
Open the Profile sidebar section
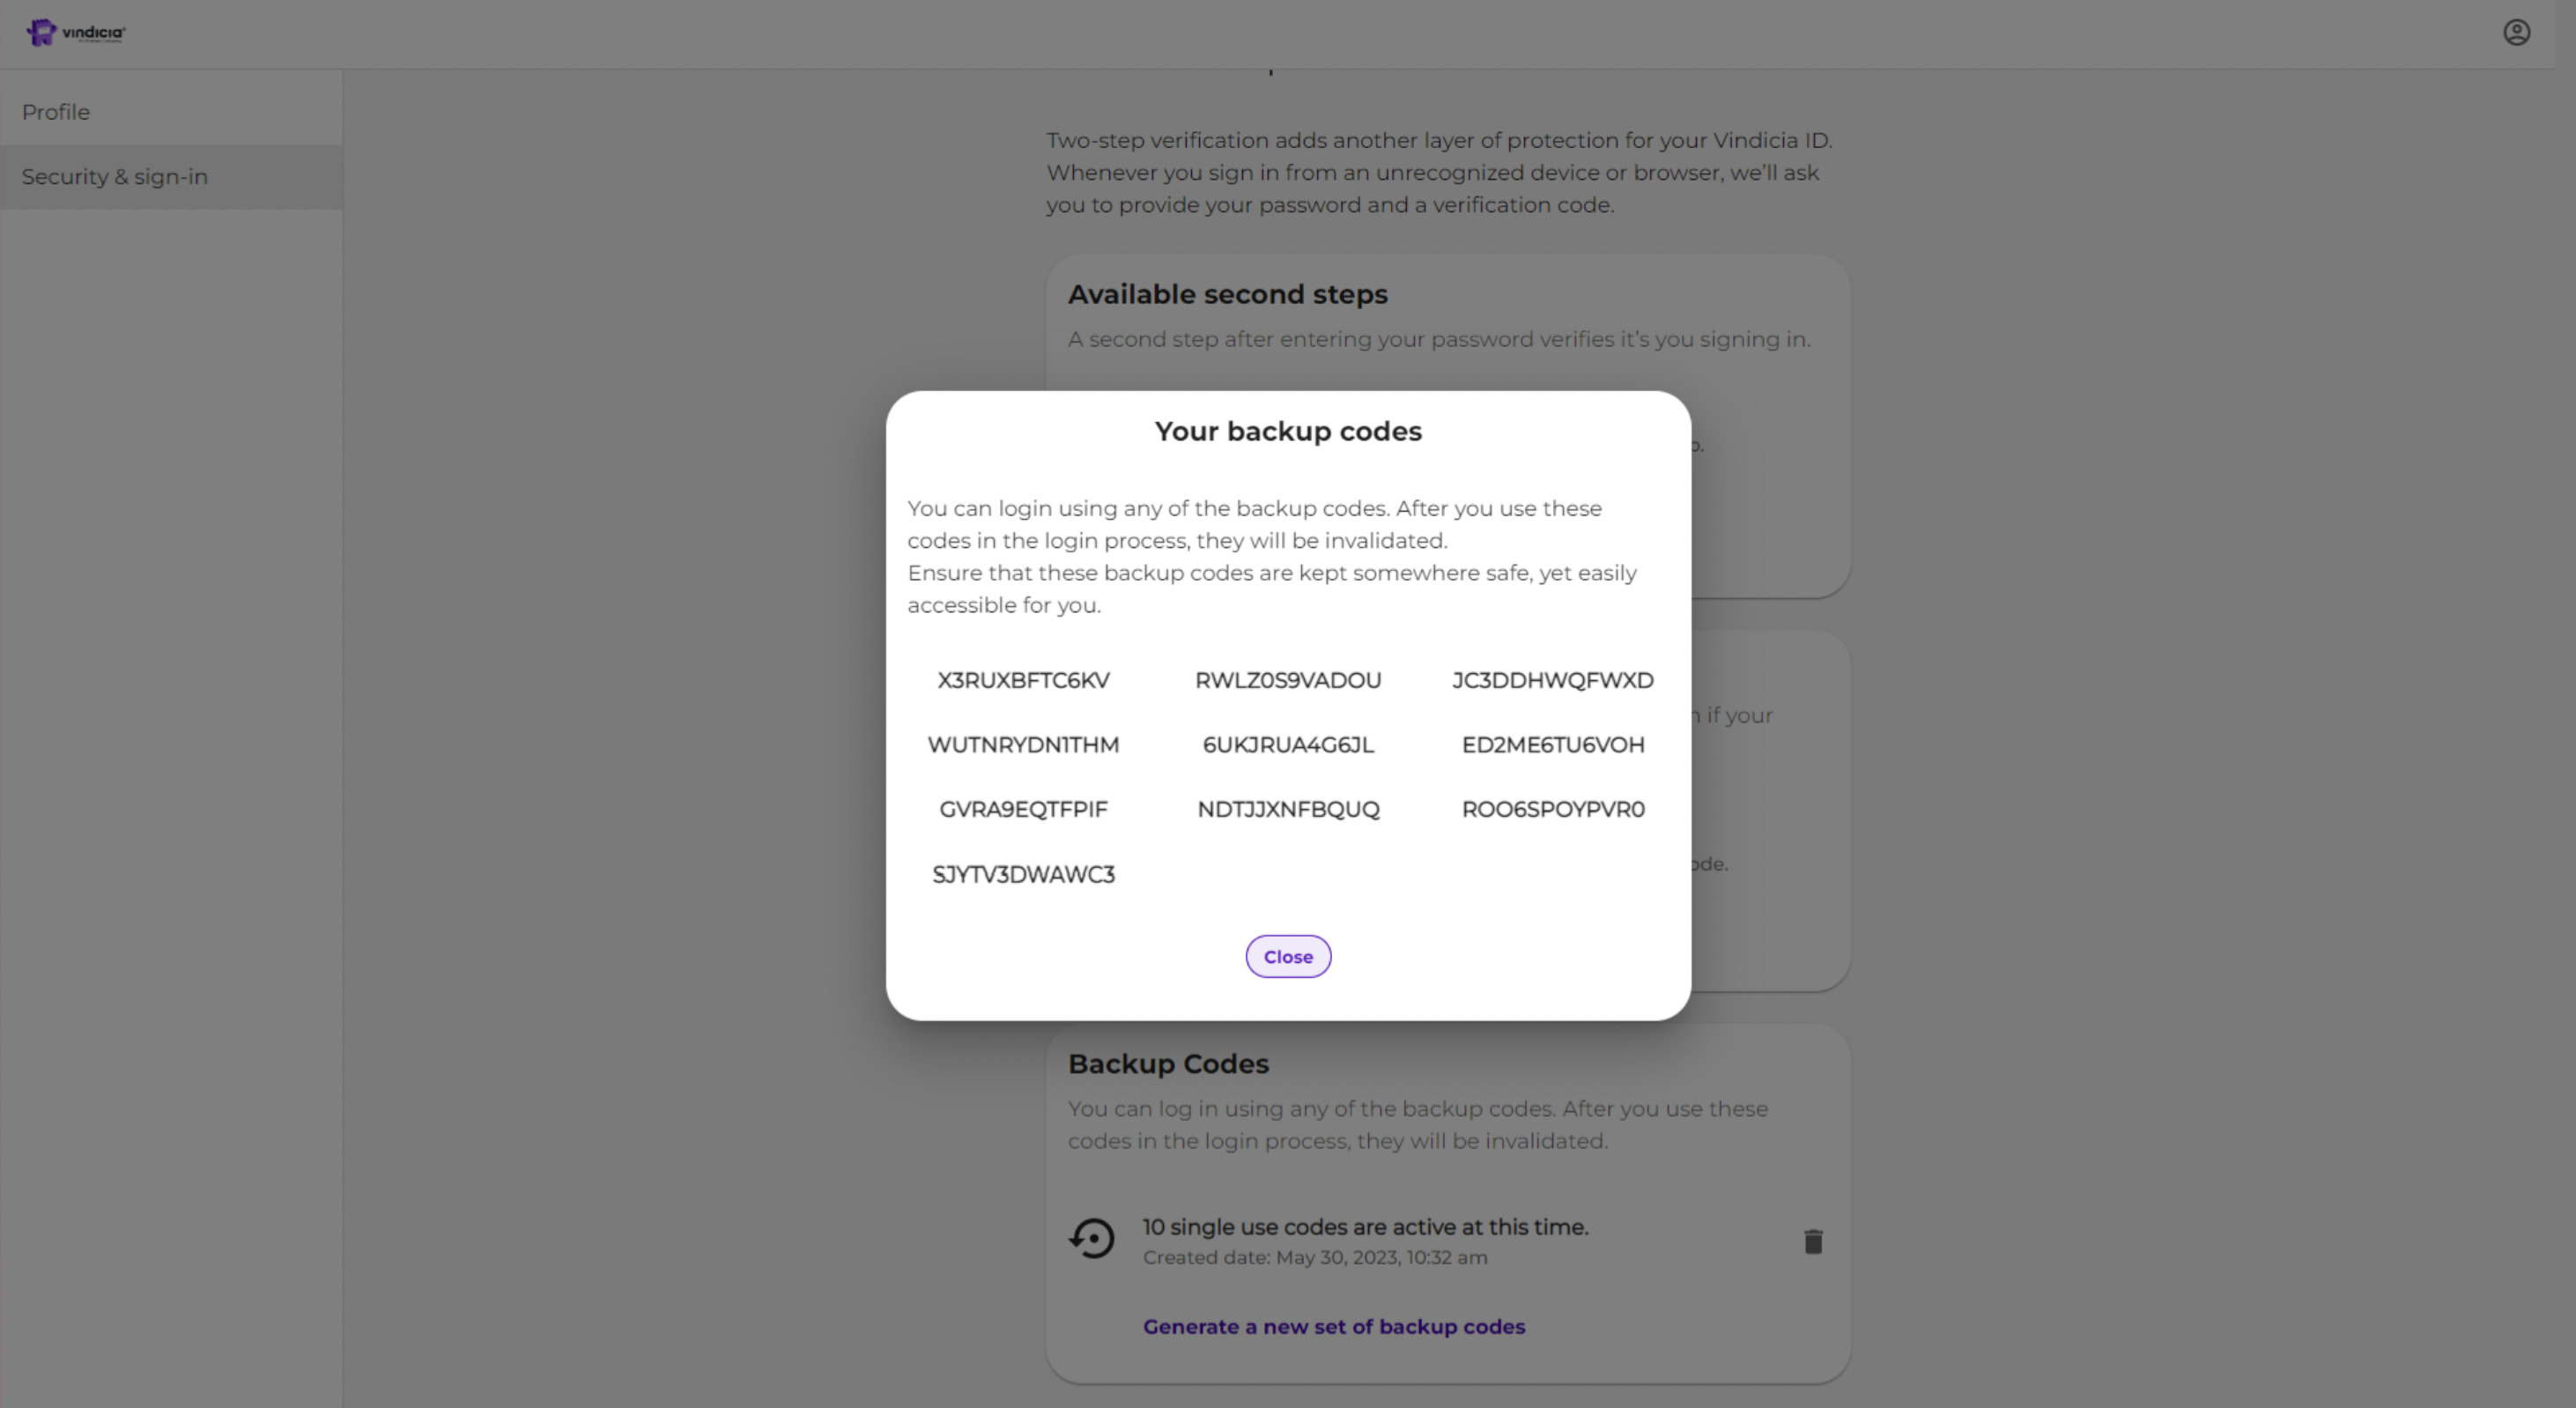click(x=55, y=112)
